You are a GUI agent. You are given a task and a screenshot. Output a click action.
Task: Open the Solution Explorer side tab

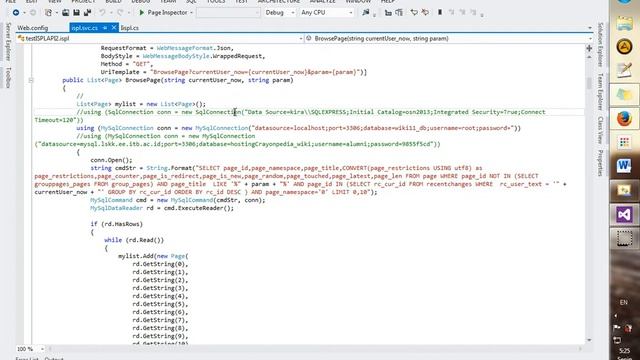pyautogui.click(x=600, y=44)
